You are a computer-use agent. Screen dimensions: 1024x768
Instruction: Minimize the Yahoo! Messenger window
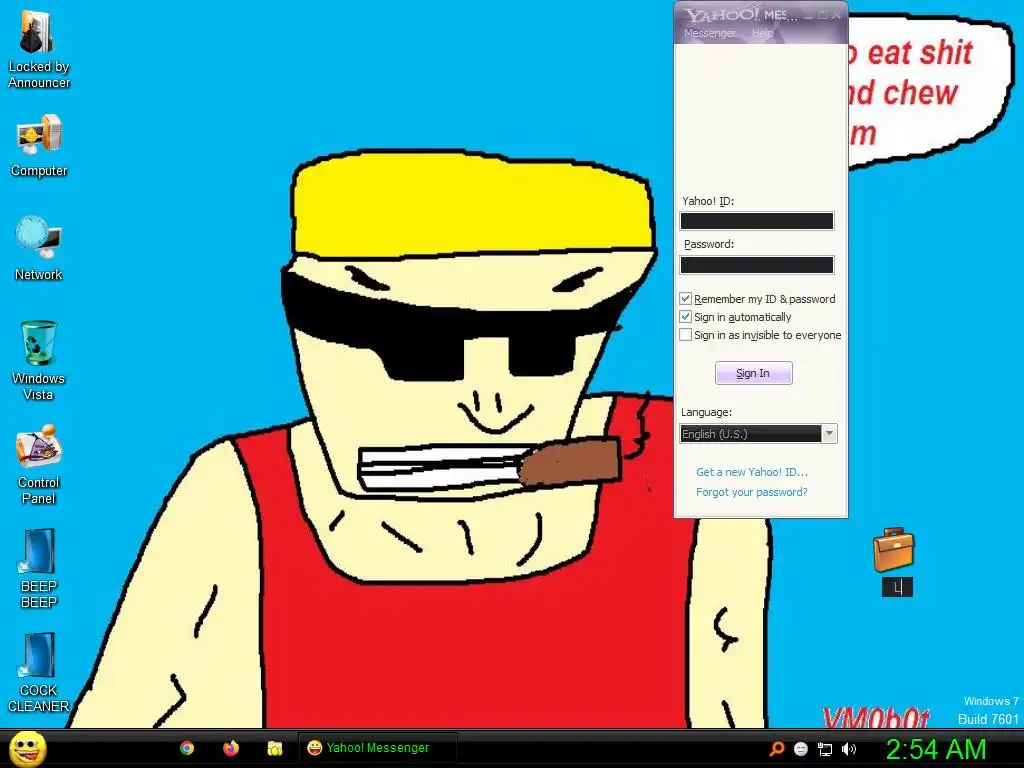point(810,15)
